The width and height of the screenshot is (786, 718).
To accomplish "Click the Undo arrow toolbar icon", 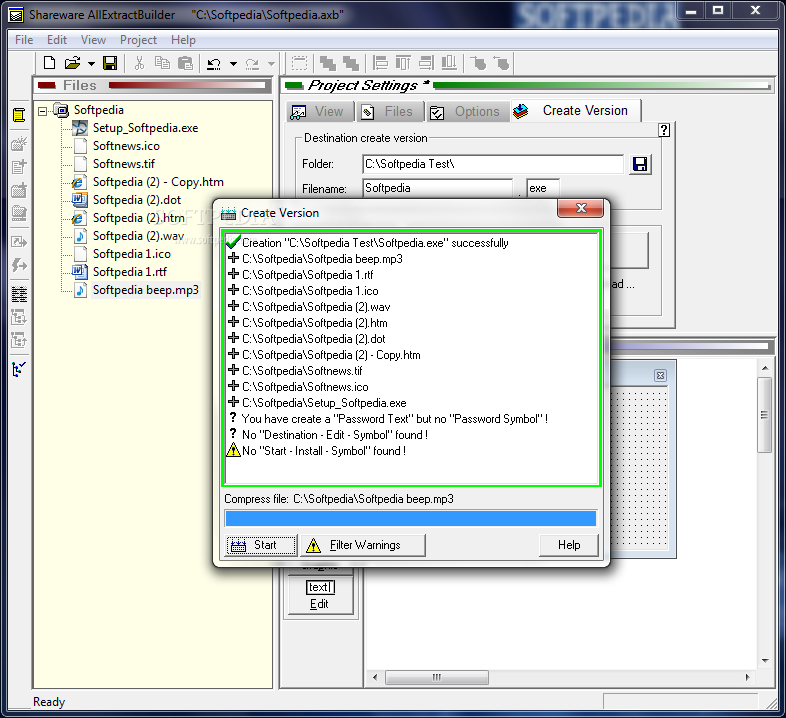I will coord(214,64).
